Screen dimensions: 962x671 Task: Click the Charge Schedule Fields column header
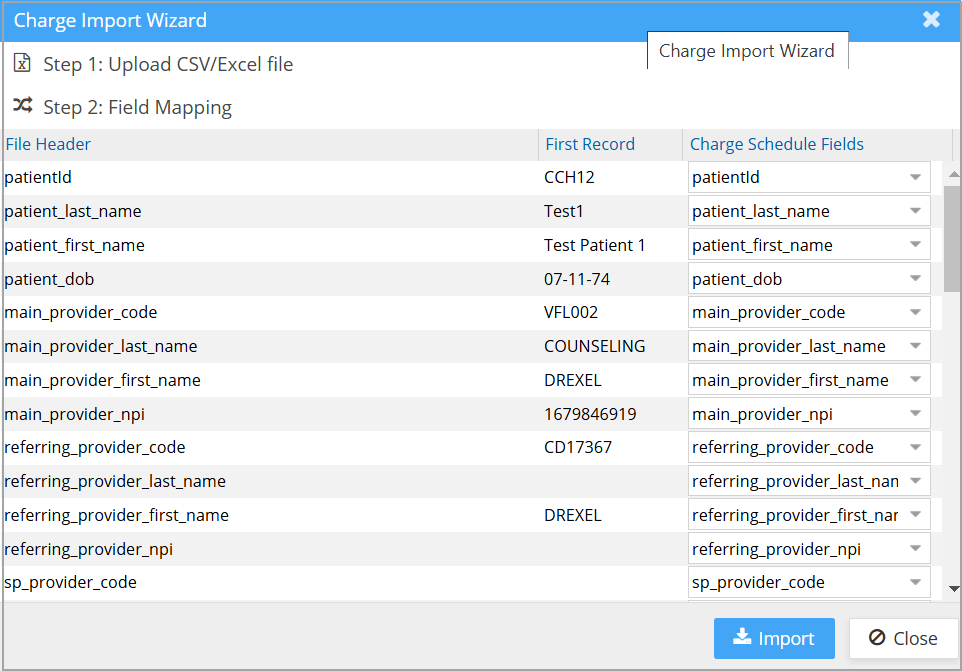pyautogui.click(x=776, y=144)
